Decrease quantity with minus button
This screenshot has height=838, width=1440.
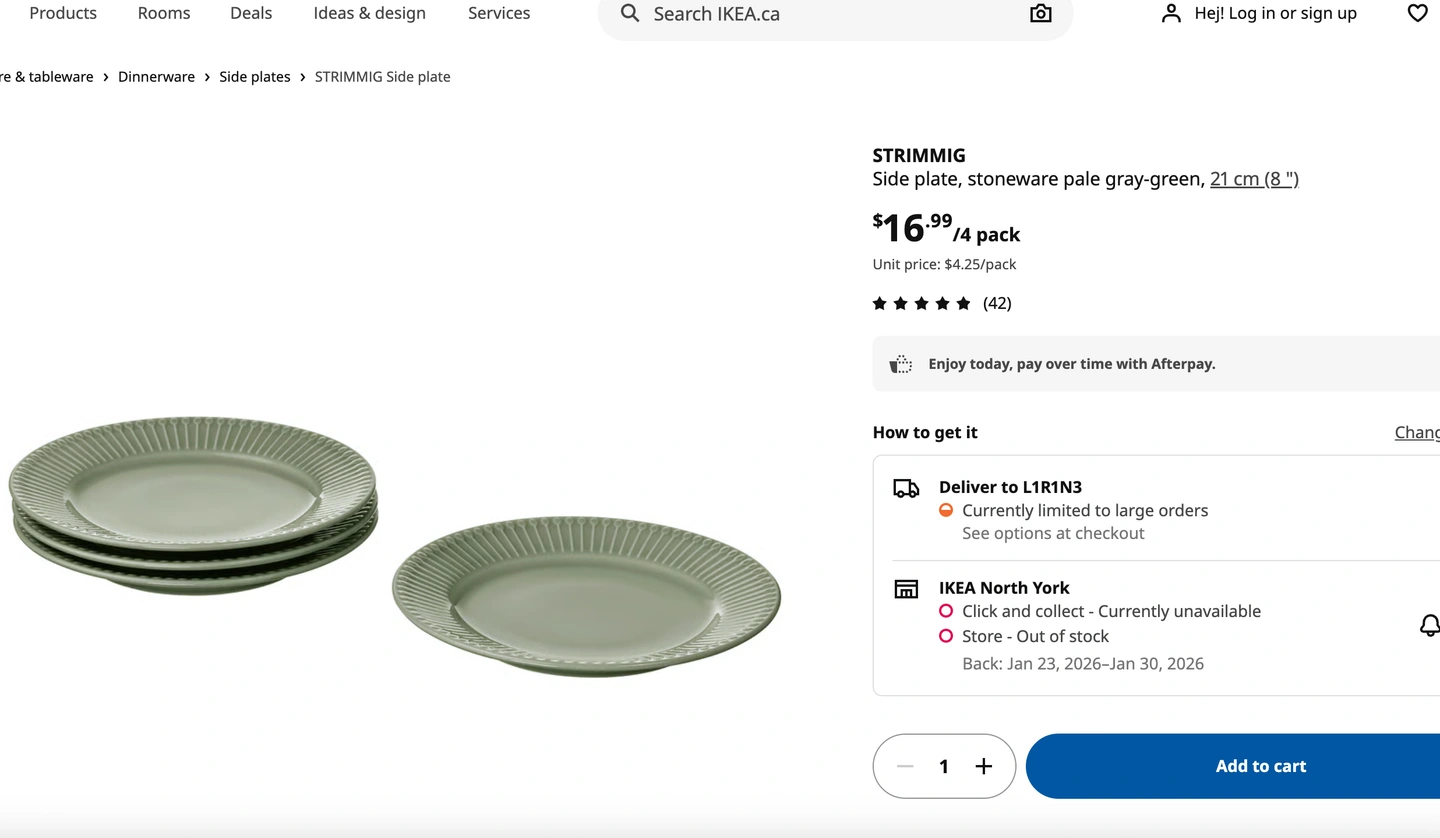pos(905,766)
